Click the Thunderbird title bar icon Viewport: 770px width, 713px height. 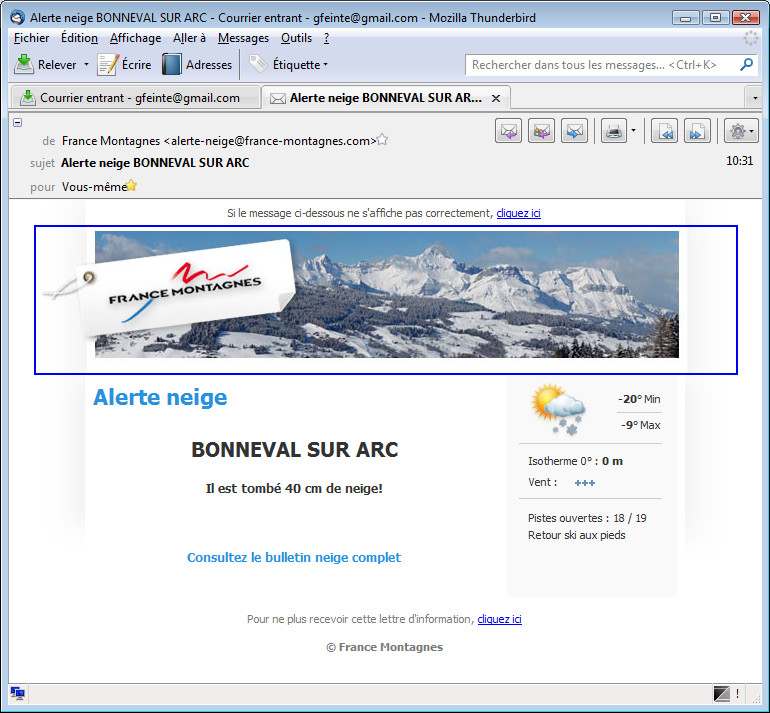click(18, 17)
